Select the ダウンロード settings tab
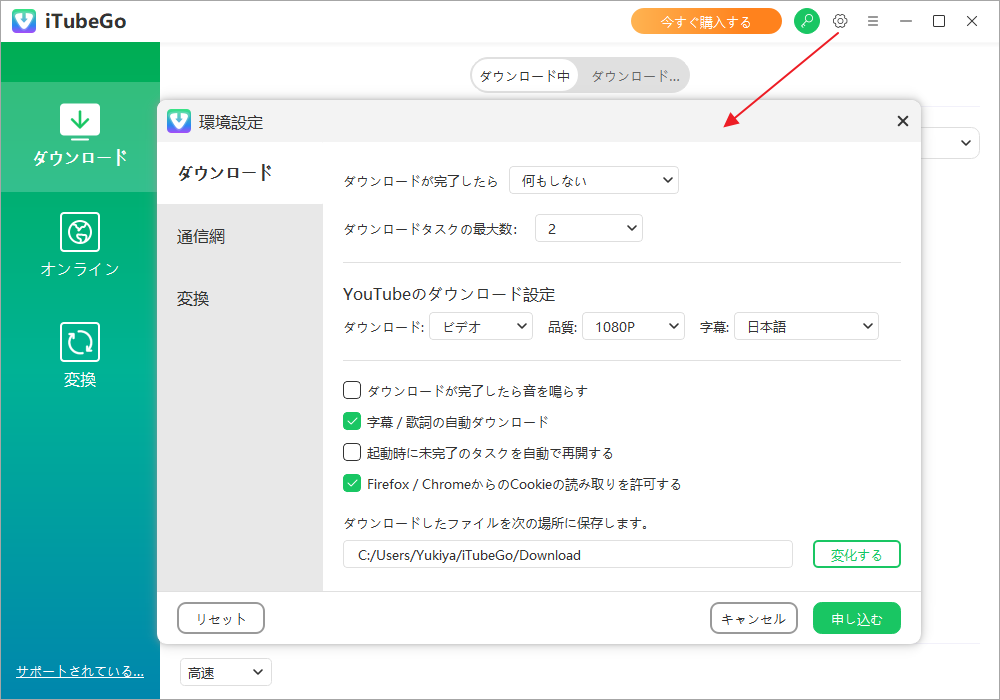The width and height of the screenshot is (1000, 700). point(240,173)
